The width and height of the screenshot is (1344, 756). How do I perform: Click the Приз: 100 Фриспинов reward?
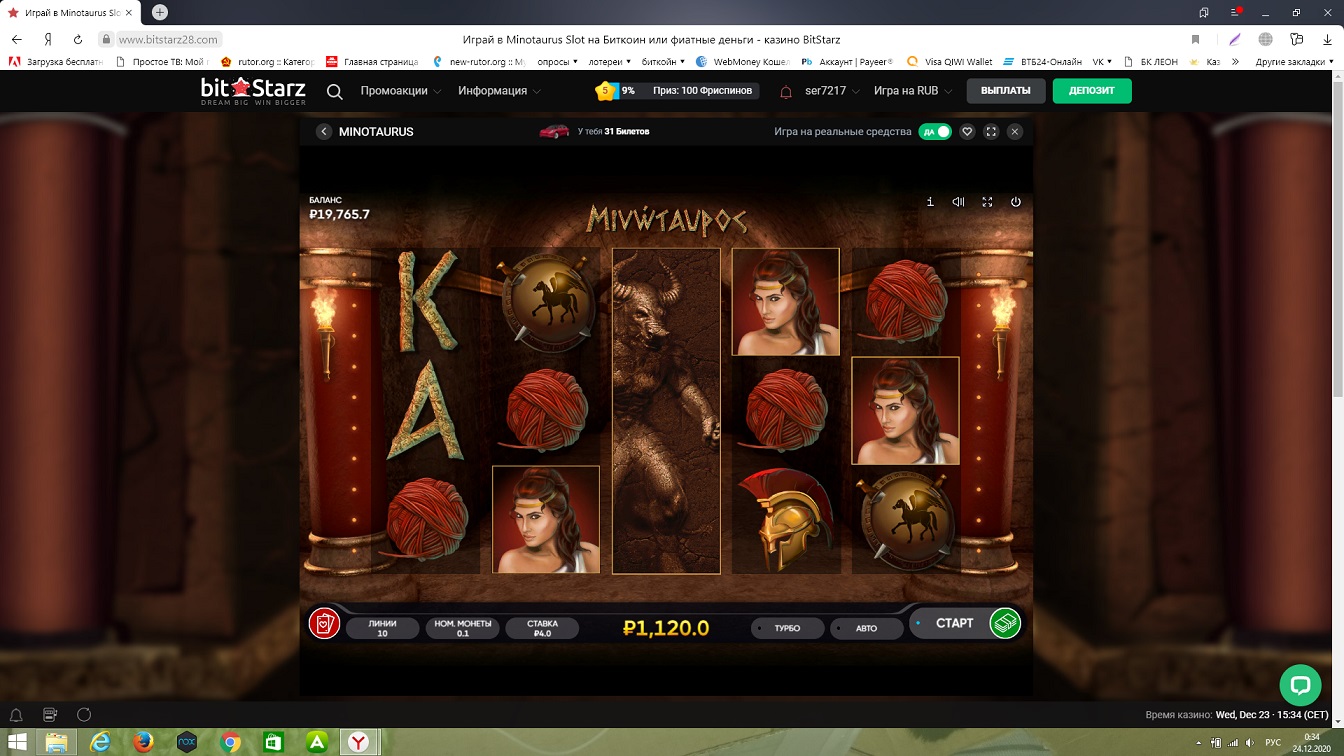point(703,91)
